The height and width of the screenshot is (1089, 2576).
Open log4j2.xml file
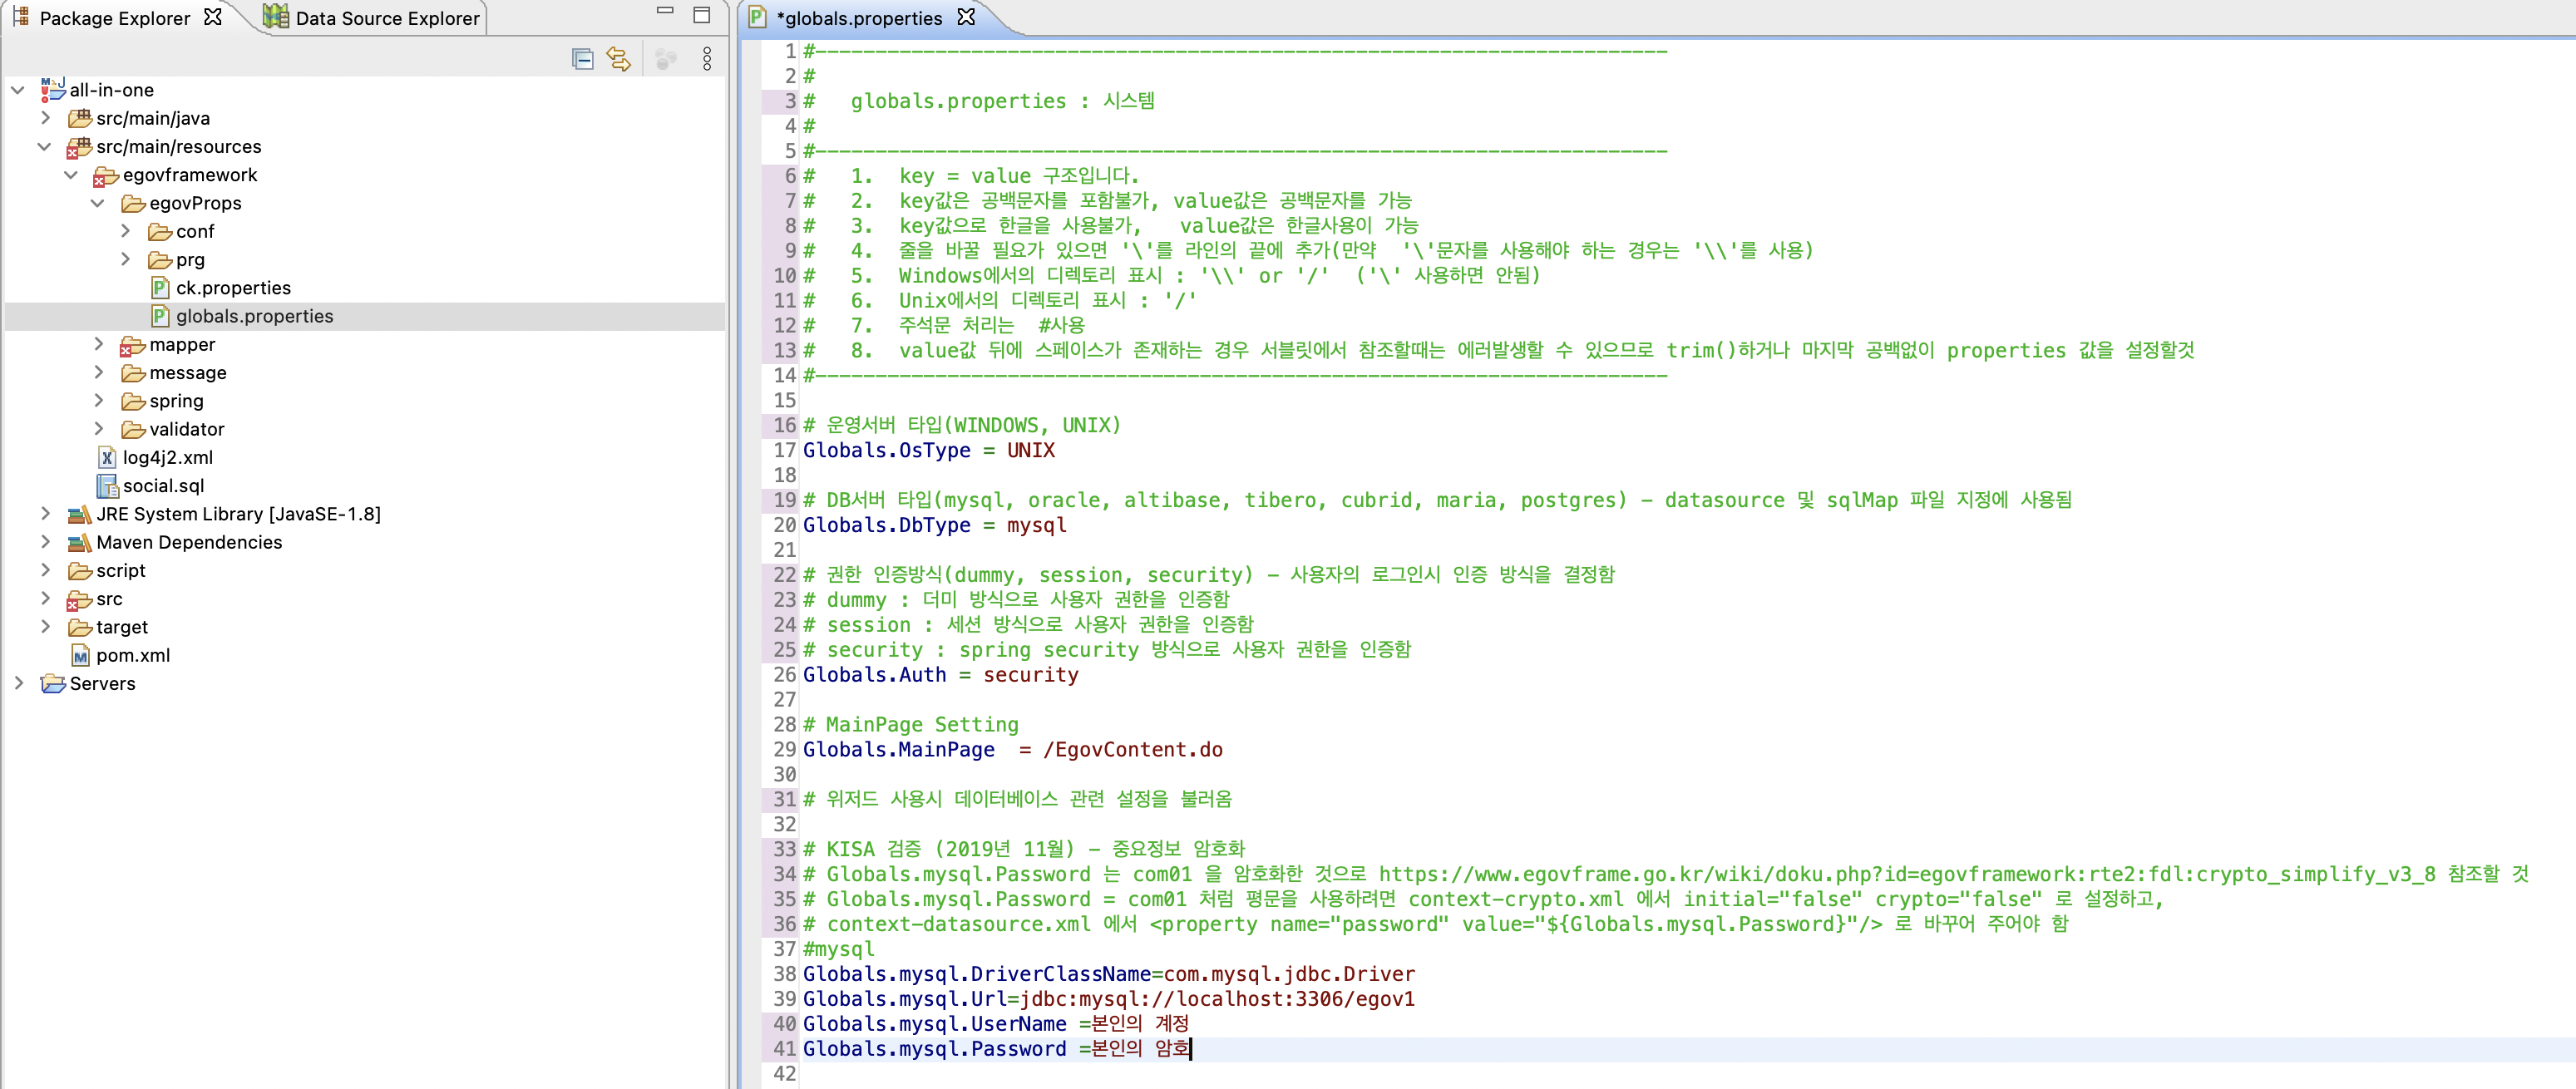pos(167,458)
